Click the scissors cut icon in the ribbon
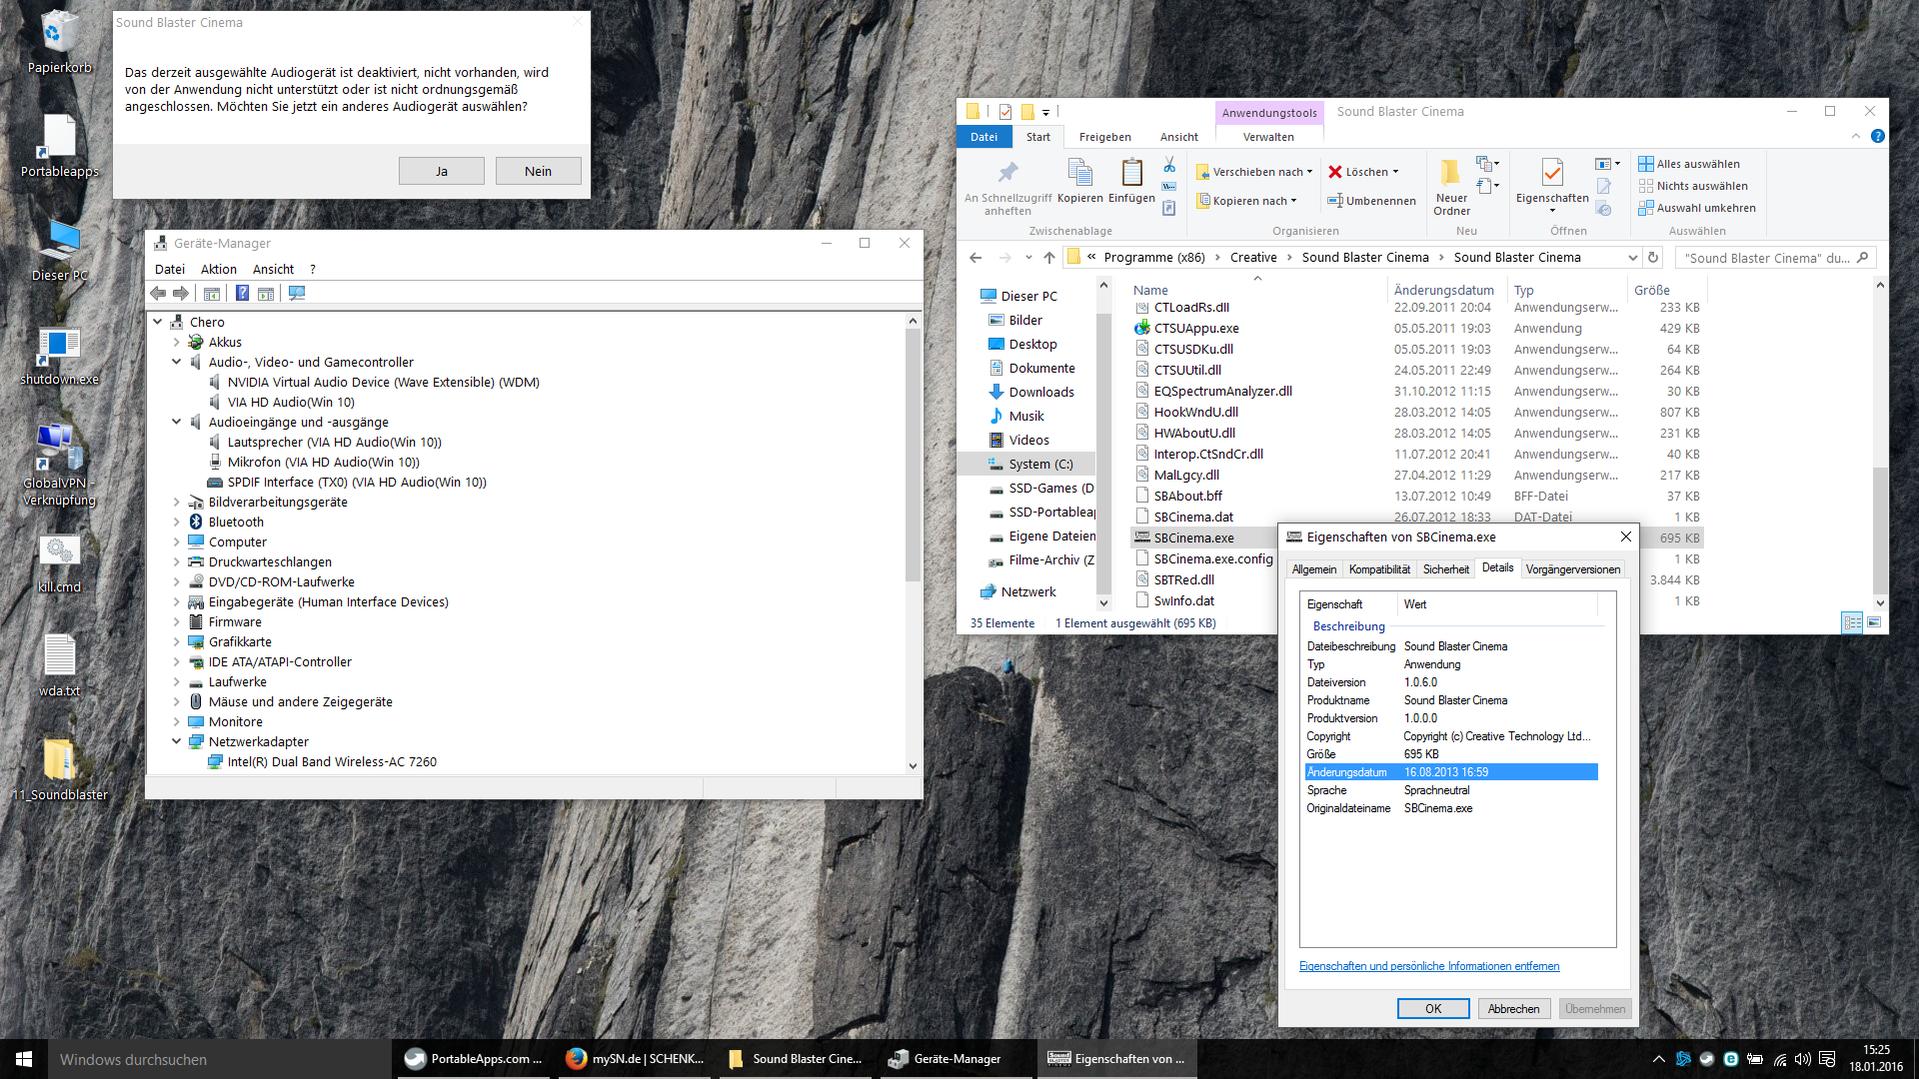This screenshot has width=1919, height=1079. tap(1169, 164)
